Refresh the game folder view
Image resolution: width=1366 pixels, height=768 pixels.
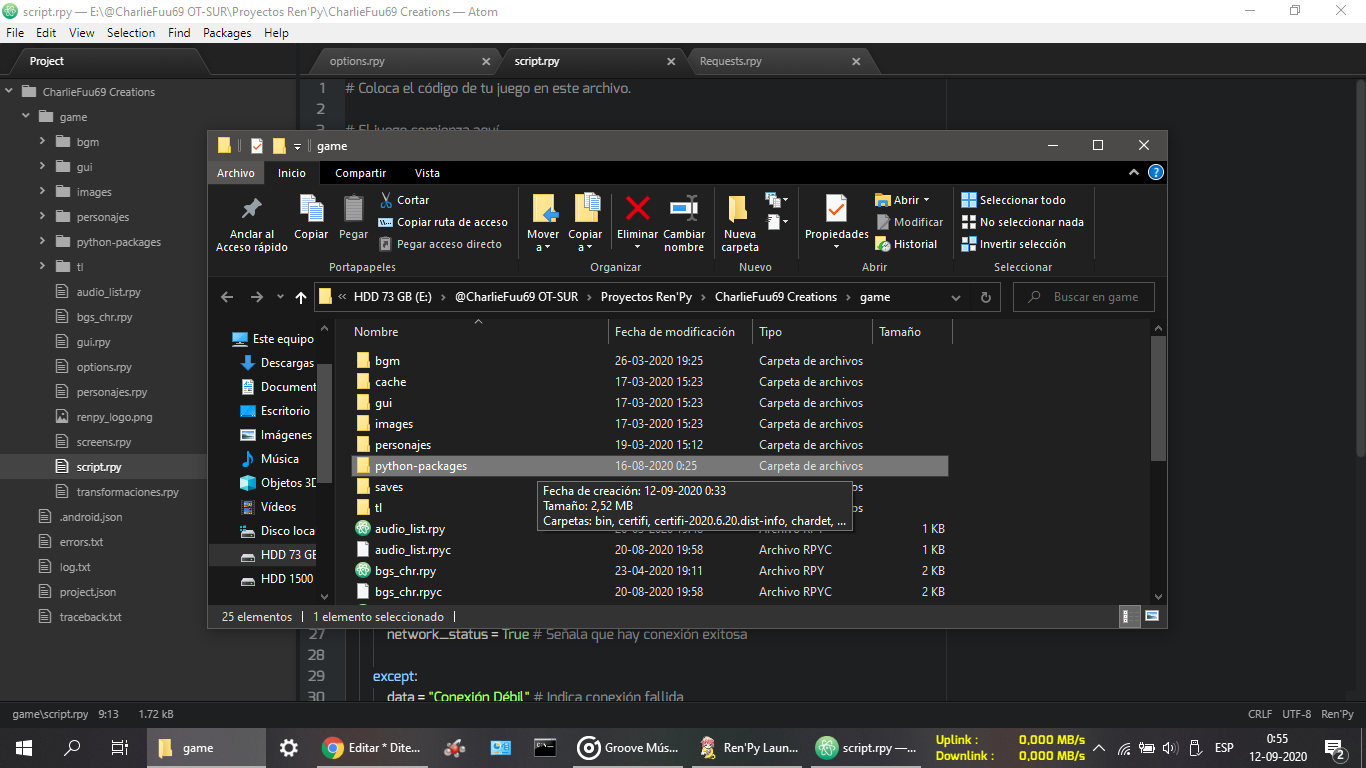985,297
